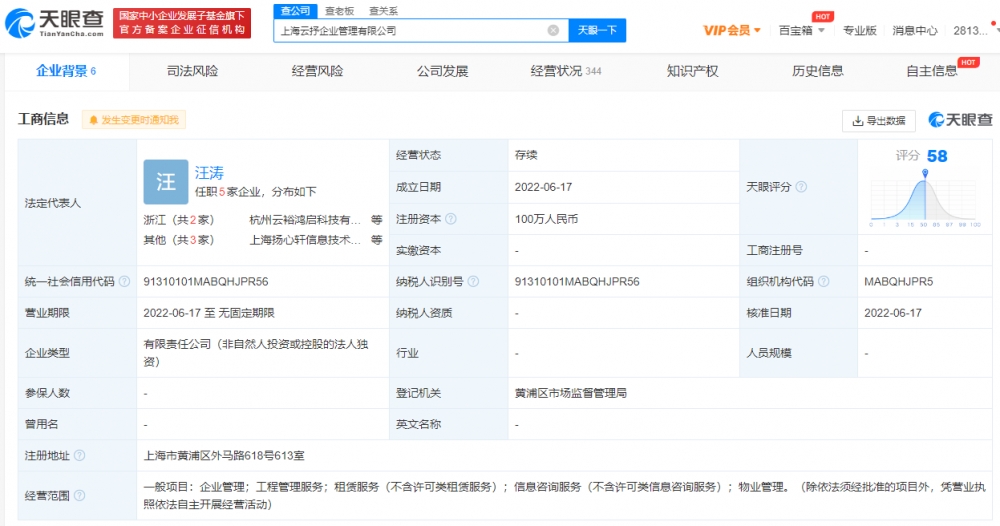Click the 天眼一下 search button
The height and width of the screenshot is (526, 1000).
[x=597, y=30]
